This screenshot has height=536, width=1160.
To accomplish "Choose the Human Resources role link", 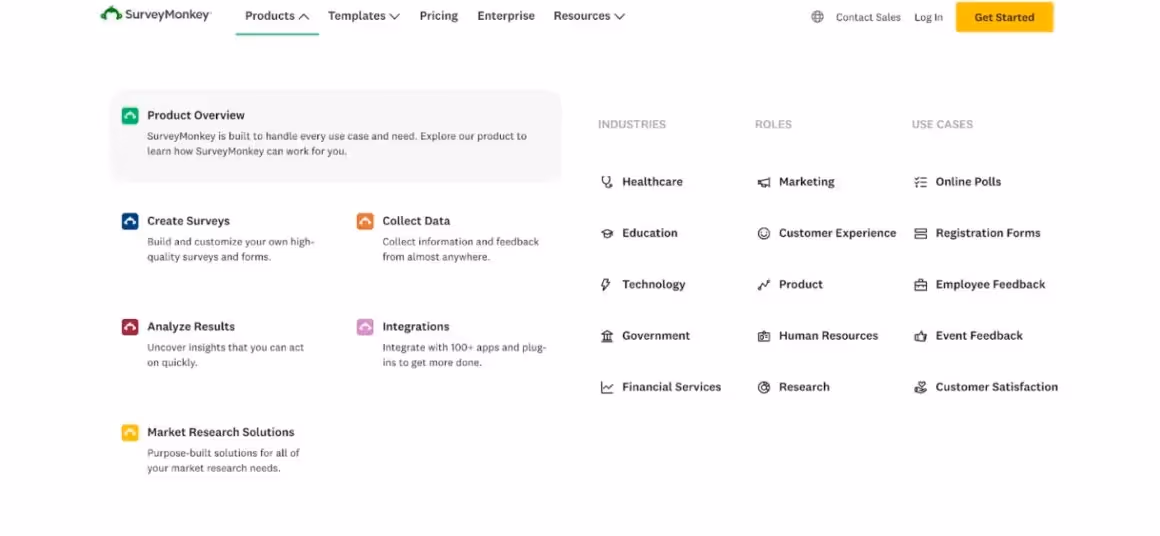I will pos(829,336).
